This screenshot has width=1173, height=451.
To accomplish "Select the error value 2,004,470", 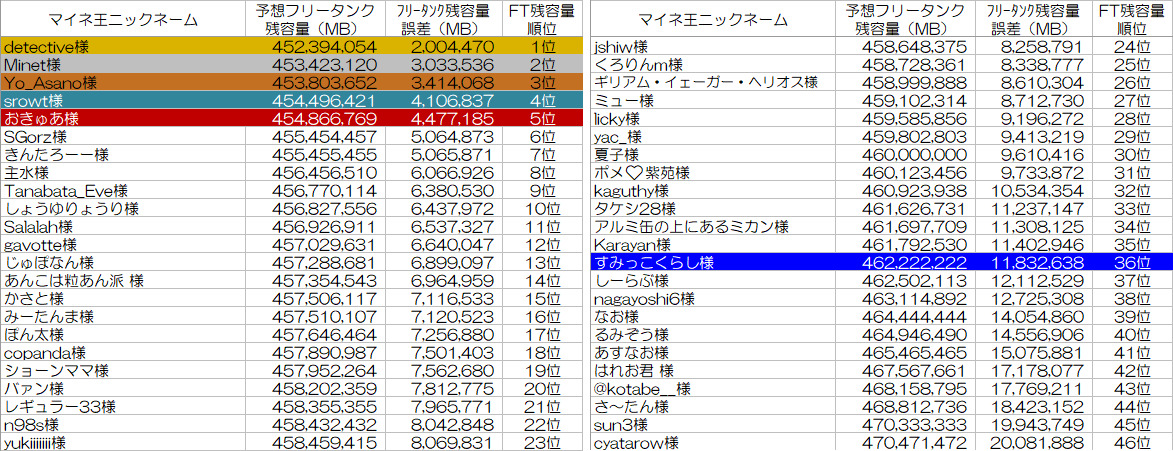I will coord(452,47).
